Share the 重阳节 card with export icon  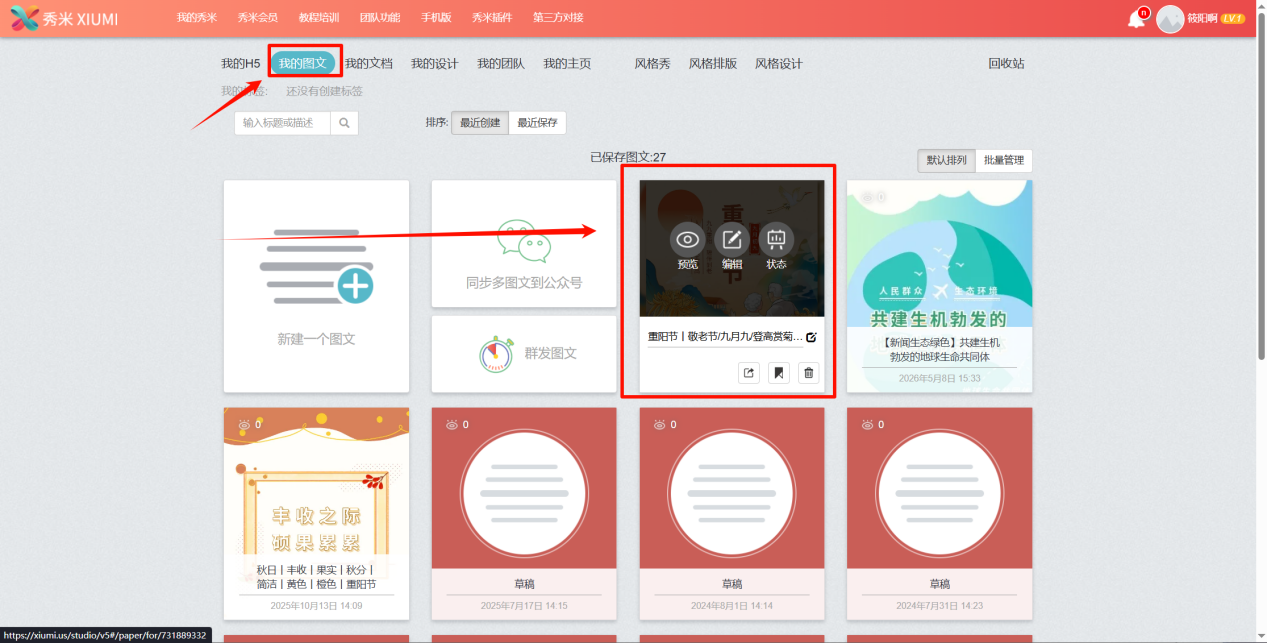[x=748, y=373]
